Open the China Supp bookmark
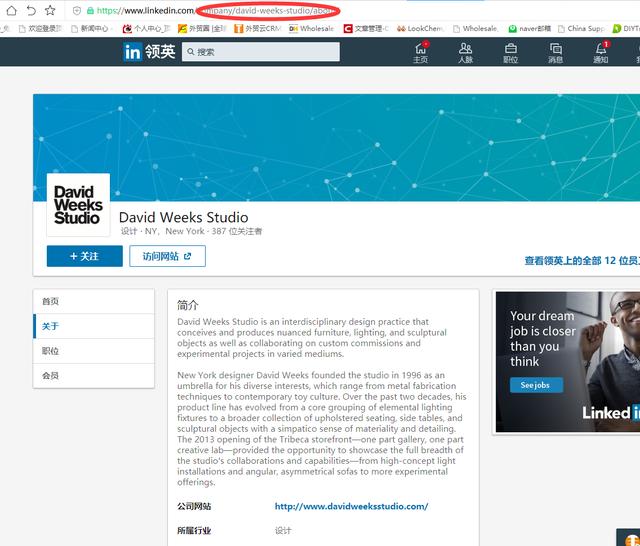The width and height of the screenshot is (640, 546). 581,29
